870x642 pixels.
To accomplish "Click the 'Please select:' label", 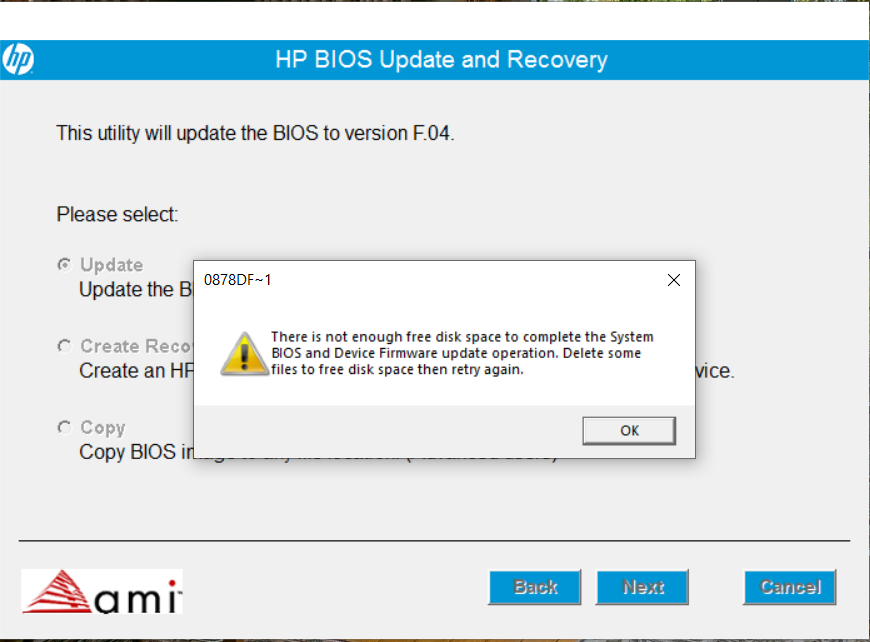I will 117,214.
